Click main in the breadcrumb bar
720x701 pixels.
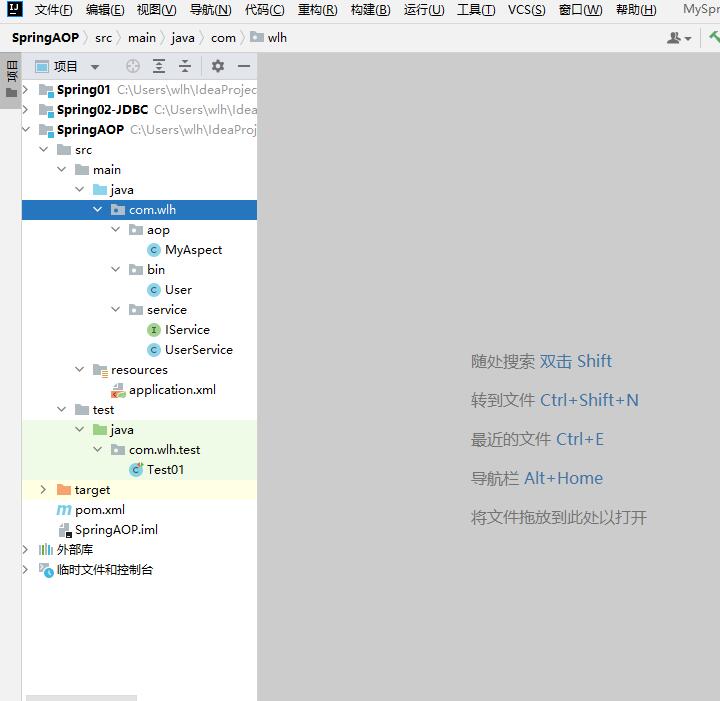[x=142, y=38]
